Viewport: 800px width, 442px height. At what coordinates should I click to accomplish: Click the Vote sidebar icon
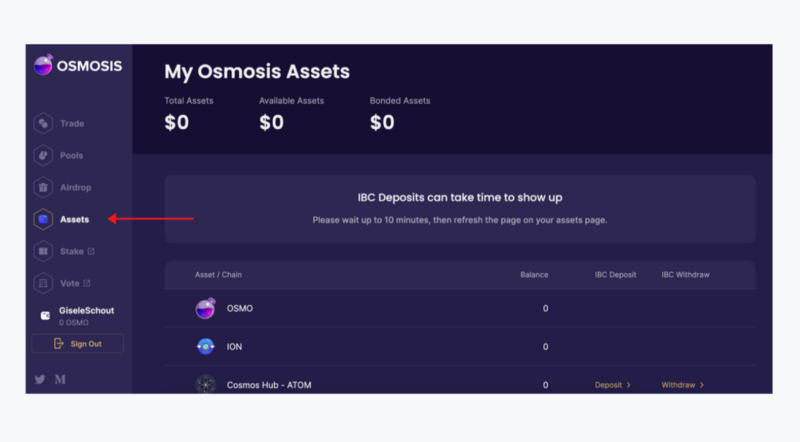[x=43, y=283]
